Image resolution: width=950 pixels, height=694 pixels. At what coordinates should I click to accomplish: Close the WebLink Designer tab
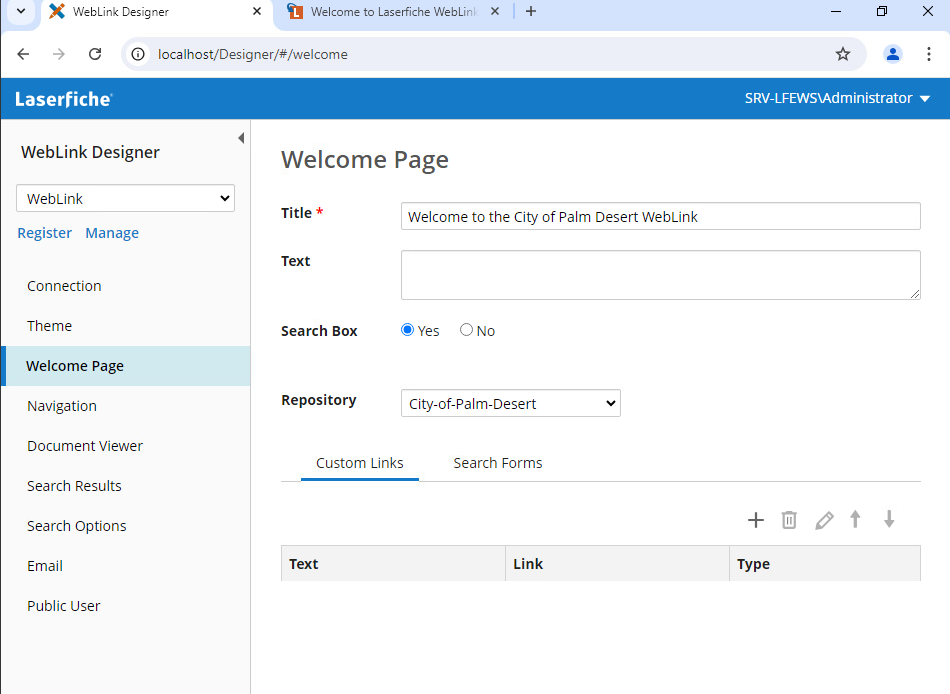tap(257, 11)
